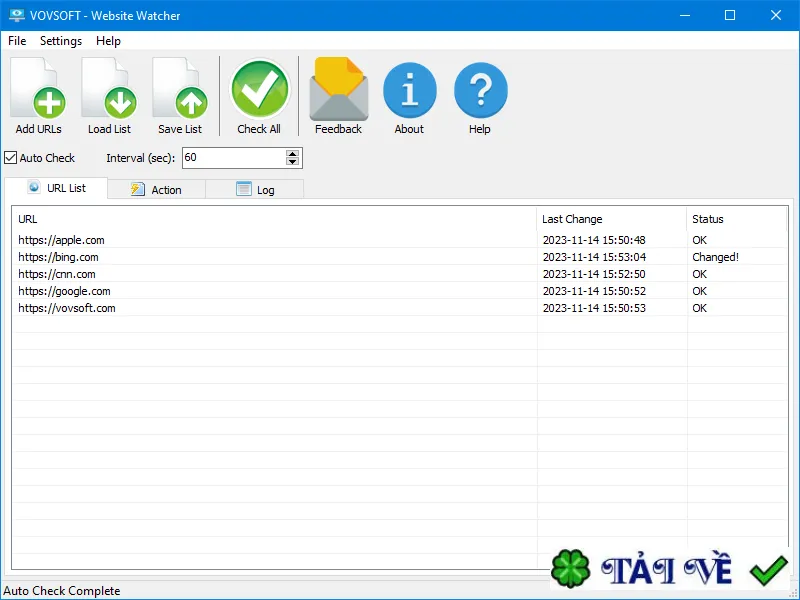Increase interval with the up arrow
The height and width of the screenshot is (600, 800).
tap(292, 154)
